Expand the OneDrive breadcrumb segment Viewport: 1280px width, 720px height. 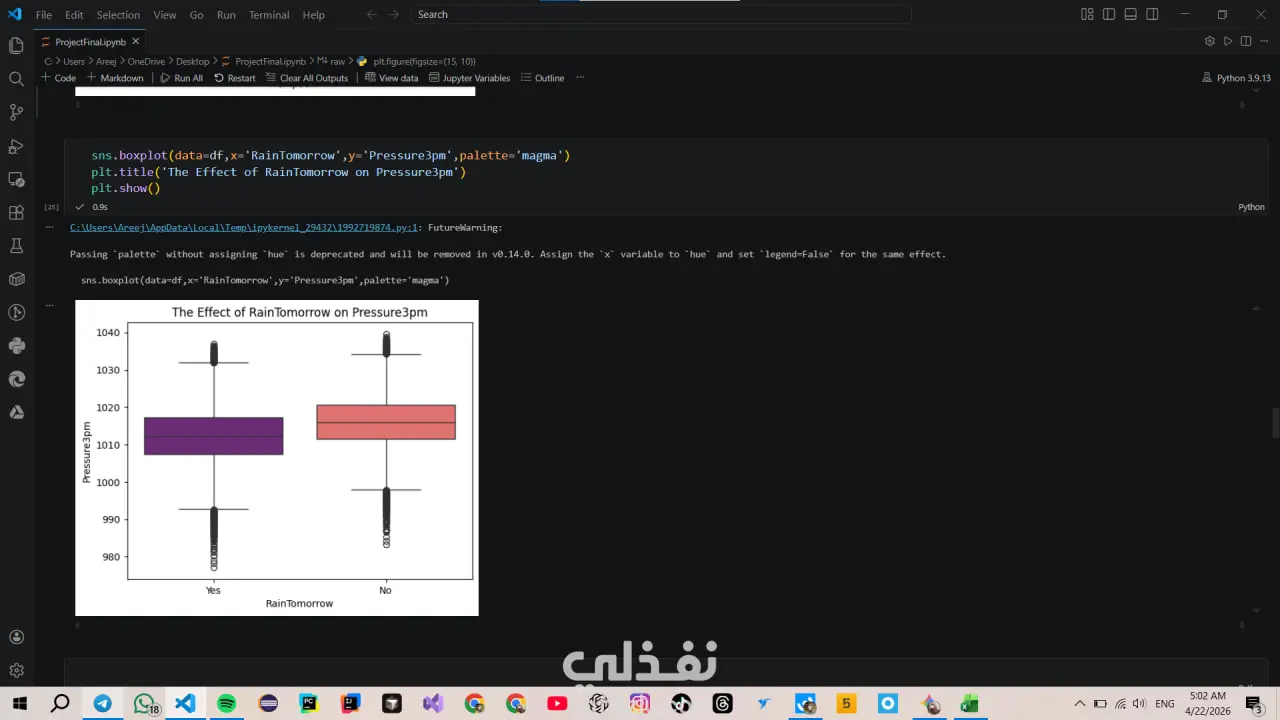tap(146, 61)
